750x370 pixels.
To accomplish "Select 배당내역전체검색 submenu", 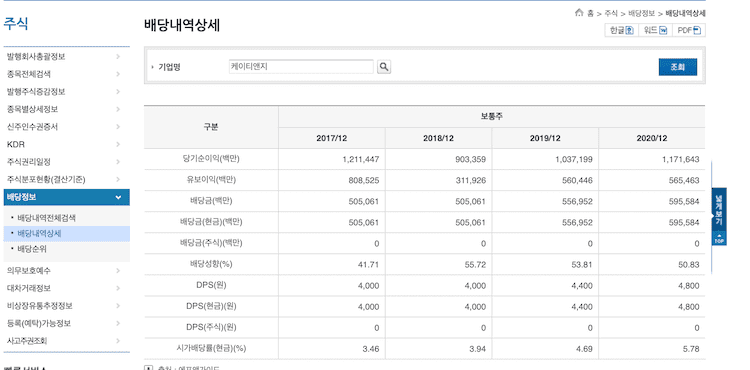I will coord(46,218).
